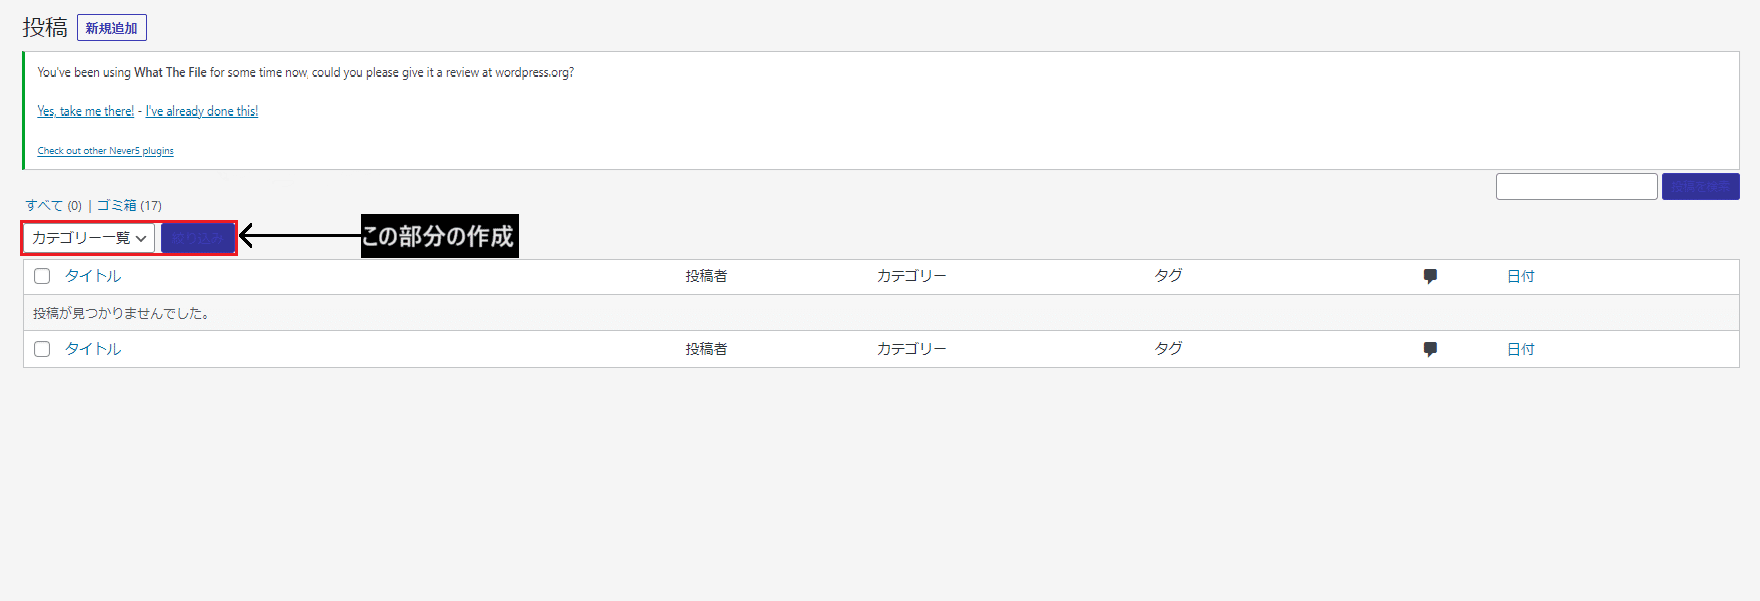The width and height of the screenshot is (1760, 601).
Task: Follow the "Yes, take me there!" link
Action: pos(86,111)
